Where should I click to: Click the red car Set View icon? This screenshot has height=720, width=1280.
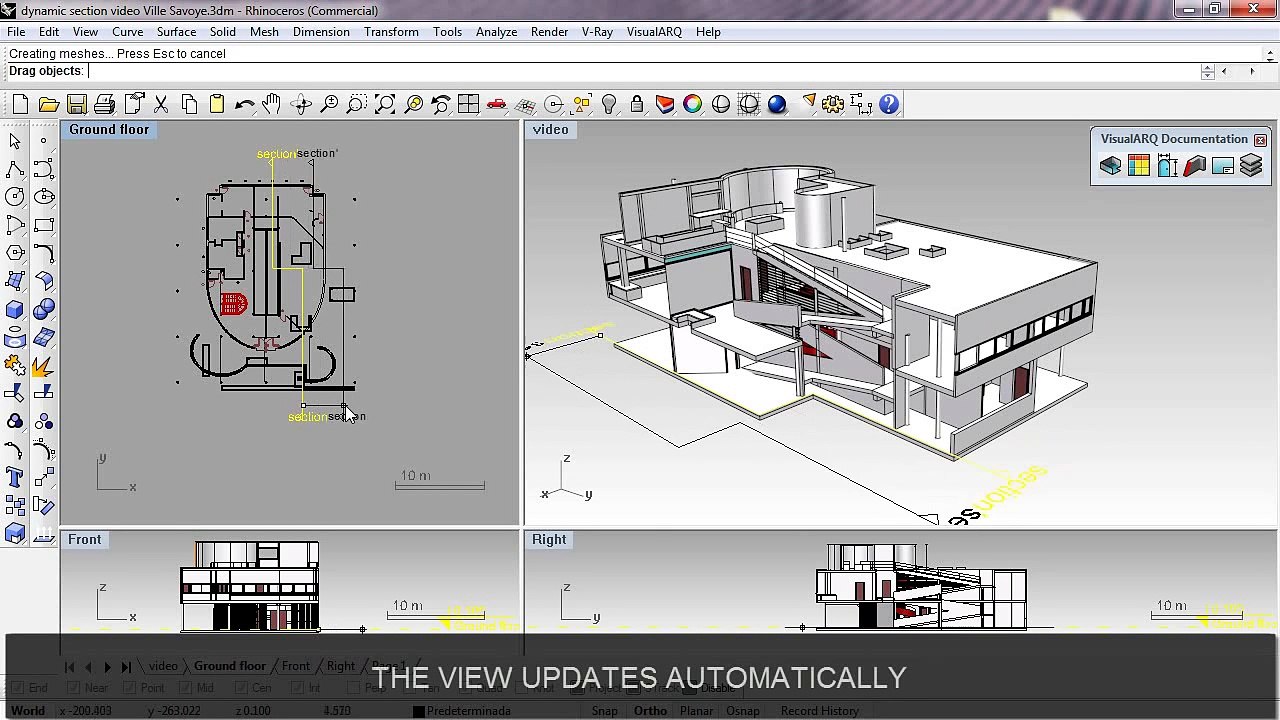tap(497, 104)
